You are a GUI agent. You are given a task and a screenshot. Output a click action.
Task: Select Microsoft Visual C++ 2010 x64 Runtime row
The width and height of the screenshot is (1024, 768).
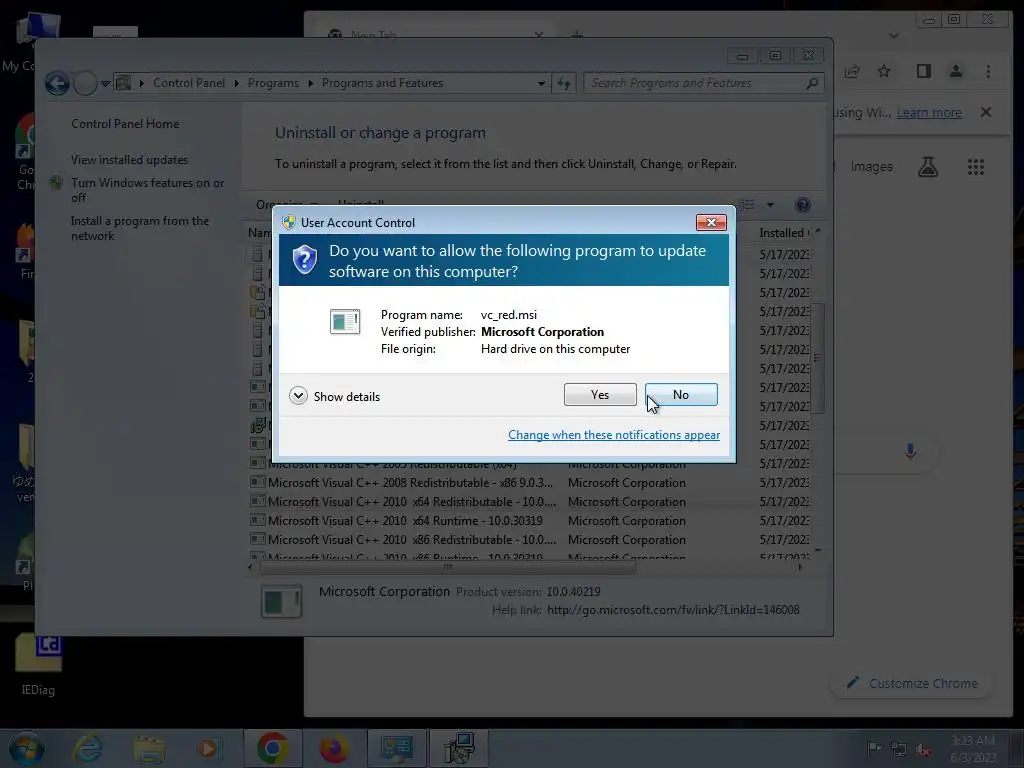click(529, 520)
